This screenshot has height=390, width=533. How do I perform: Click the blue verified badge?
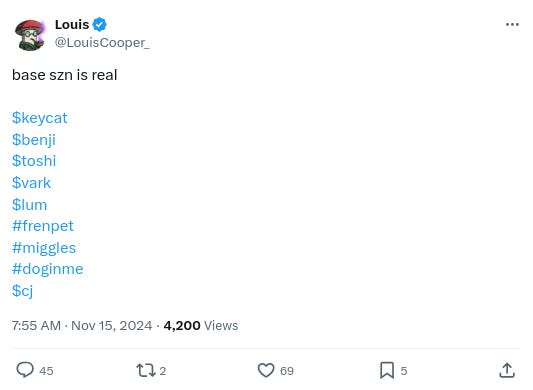[100, 24]
